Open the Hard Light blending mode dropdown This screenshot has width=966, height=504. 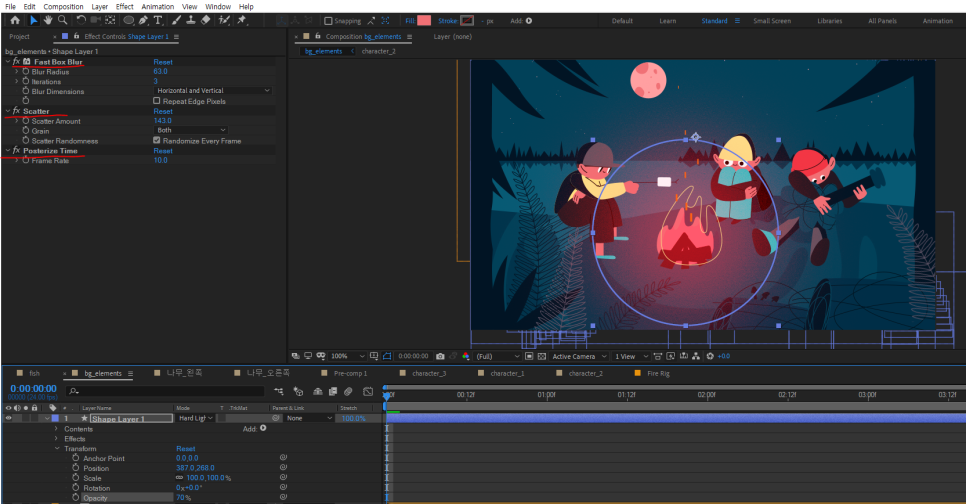[x=195, y=418]
